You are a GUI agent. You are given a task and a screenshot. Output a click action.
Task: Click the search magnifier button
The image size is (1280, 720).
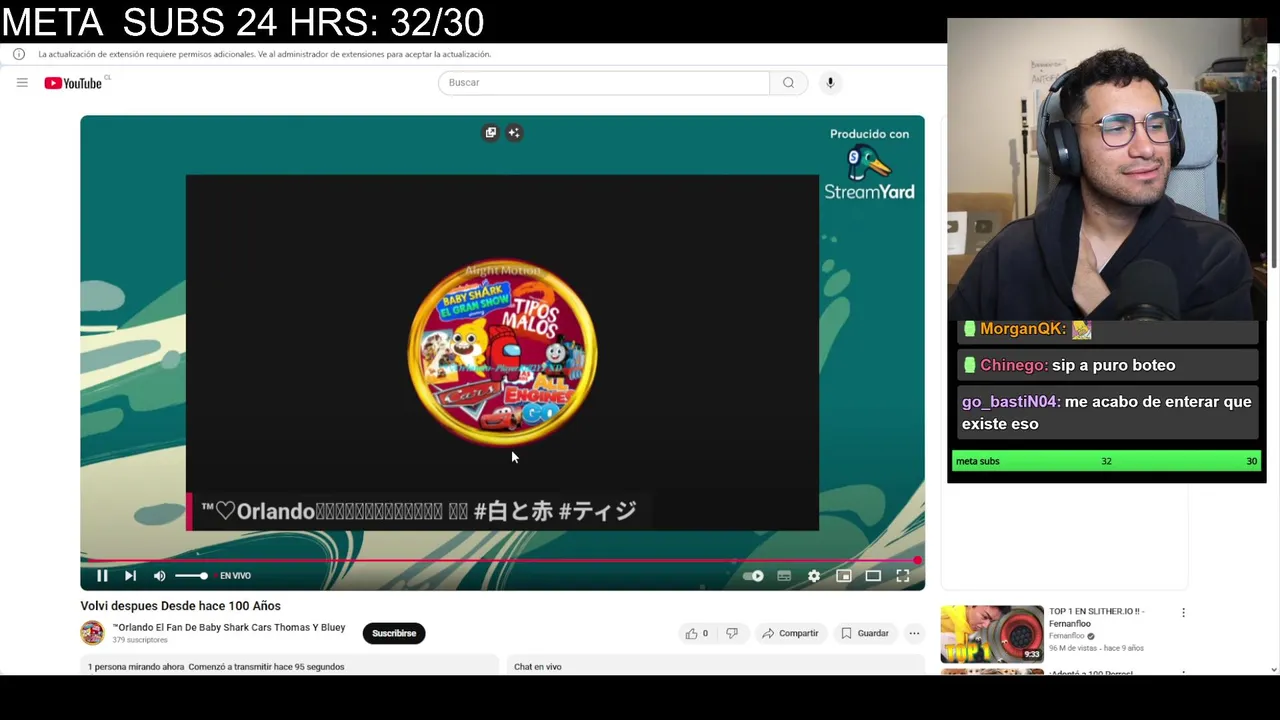(x=788, y=83)
